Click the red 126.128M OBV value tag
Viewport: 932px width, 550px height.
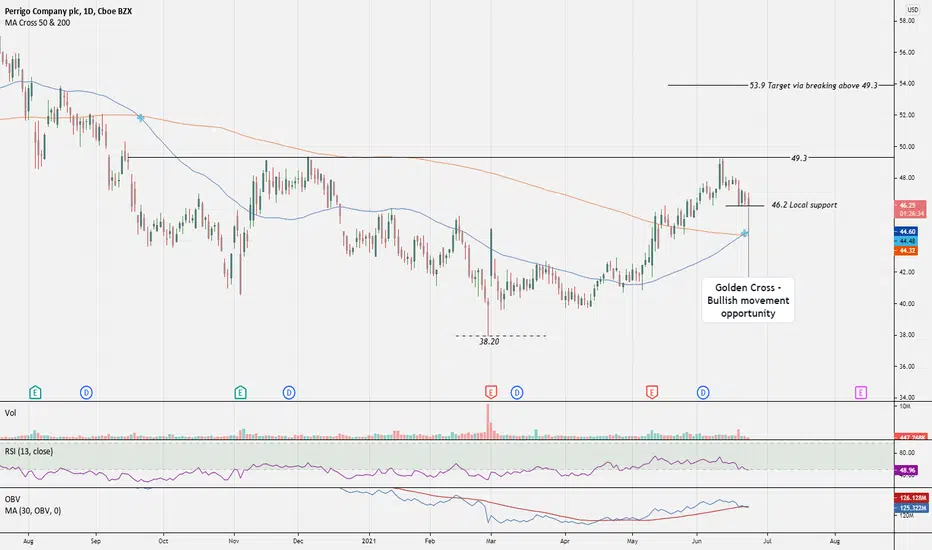pyautogui.click(x=910, y=498)
